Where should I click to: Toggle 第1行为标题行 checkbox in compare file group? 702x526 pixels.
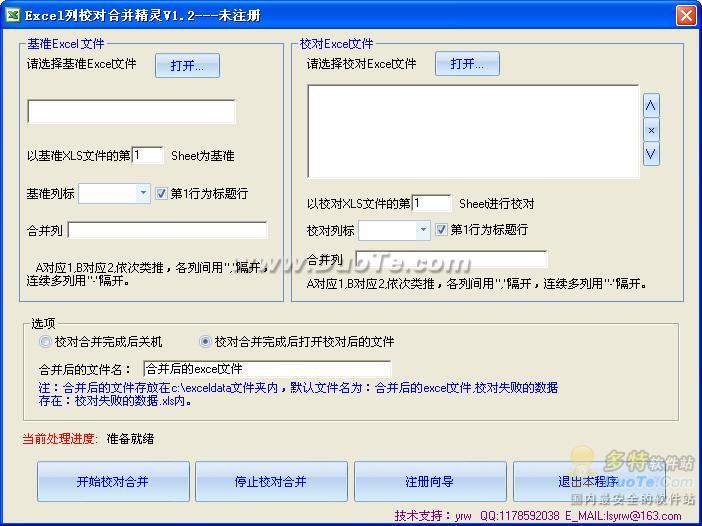pyautogui.click(x=441, y=230)
